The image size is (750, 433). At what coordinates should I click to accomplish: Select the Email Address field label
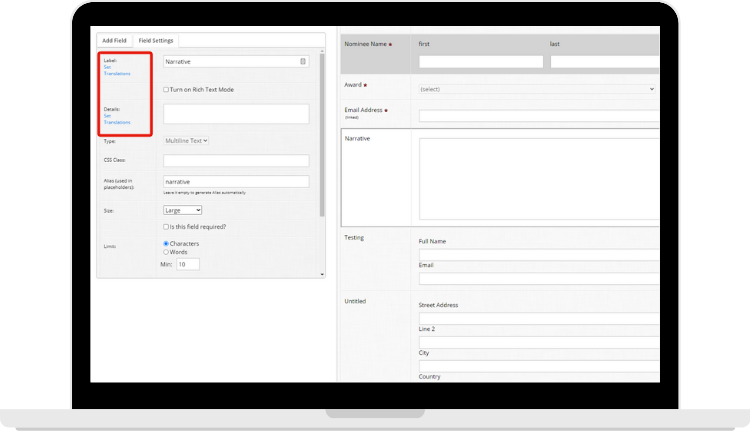364,110
